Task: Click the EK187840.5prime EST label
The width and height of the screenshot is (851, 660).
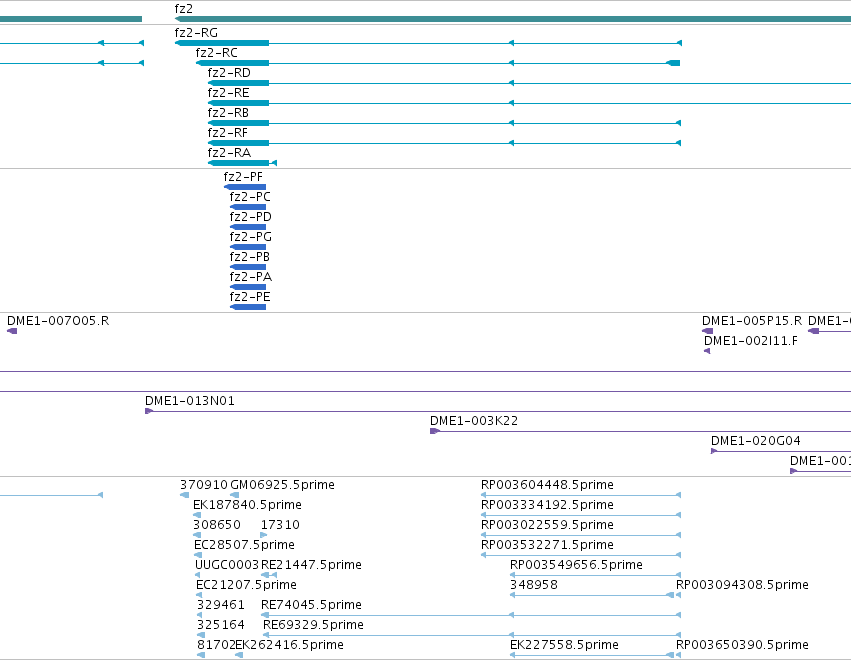Action: (x=247, y=505)
